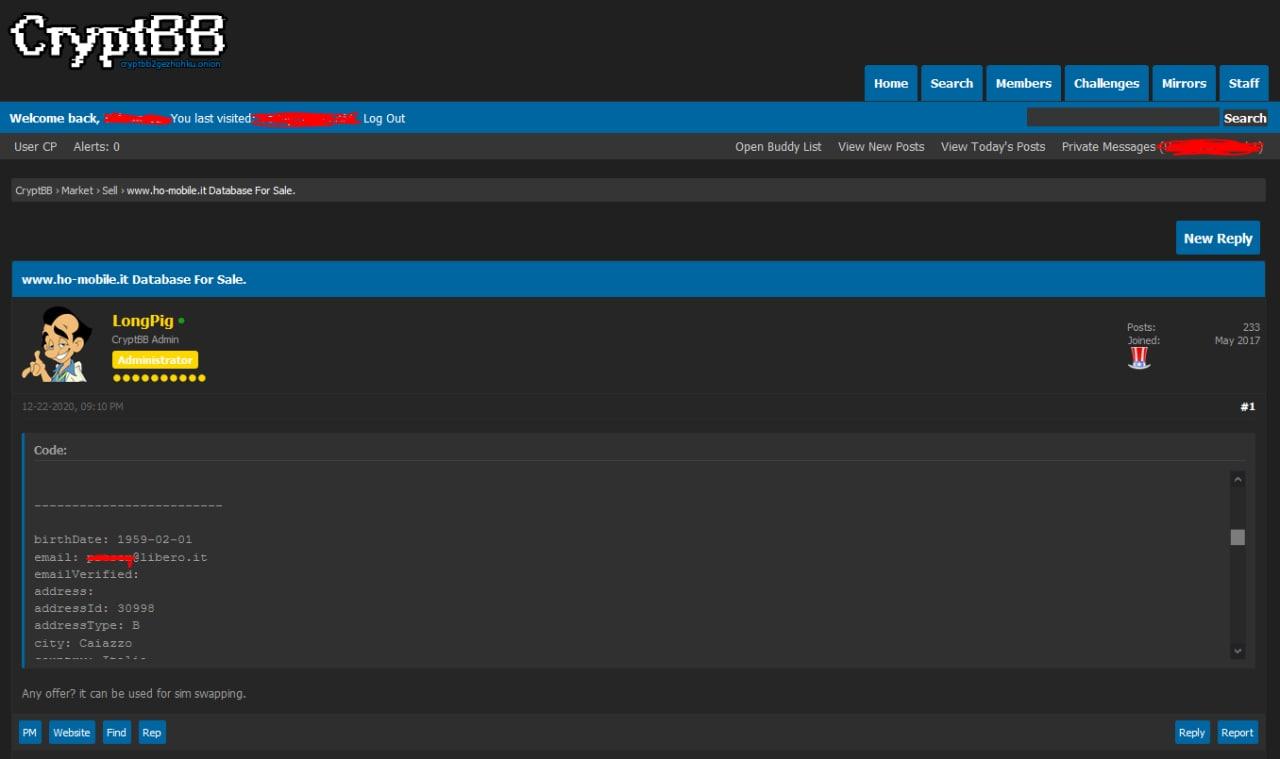Open the Staff tab
This screenshot has width=1280, height=759.
pyautogui.click(x=1244, y=83)
